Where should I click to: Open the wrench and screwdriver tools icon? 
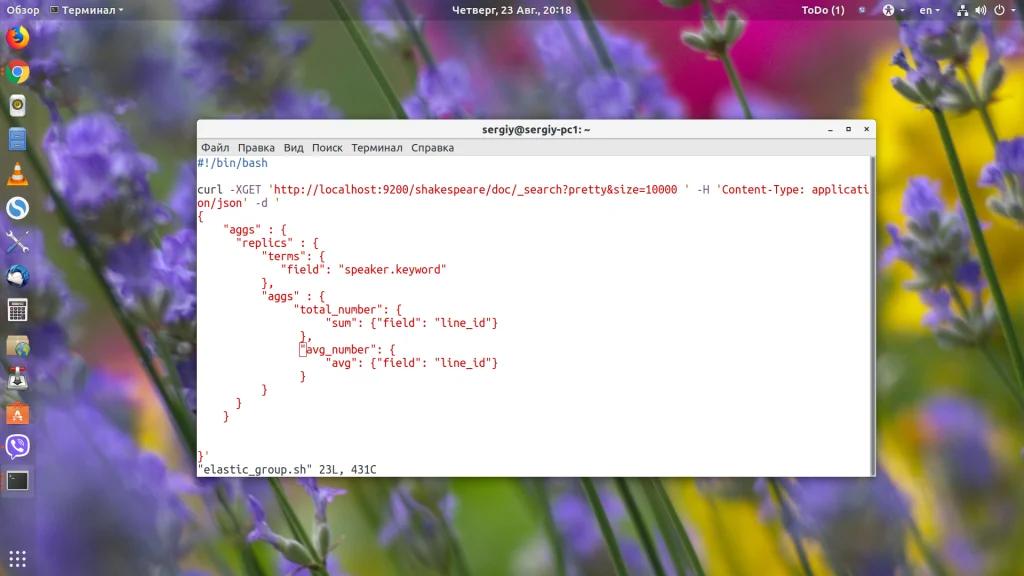click(x=18, y=242)
